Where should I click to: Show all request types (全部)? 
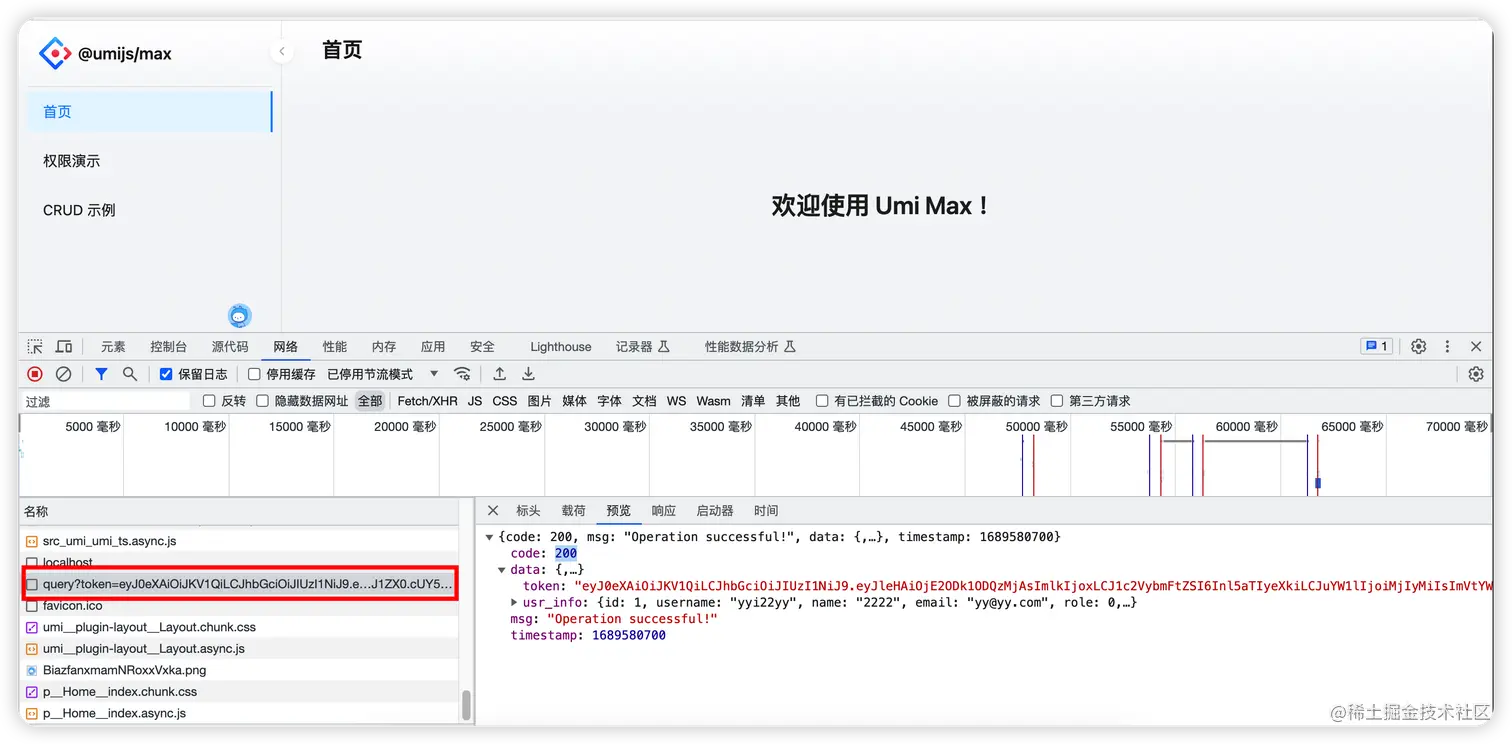pyautogui.click(x=370, y=401)
